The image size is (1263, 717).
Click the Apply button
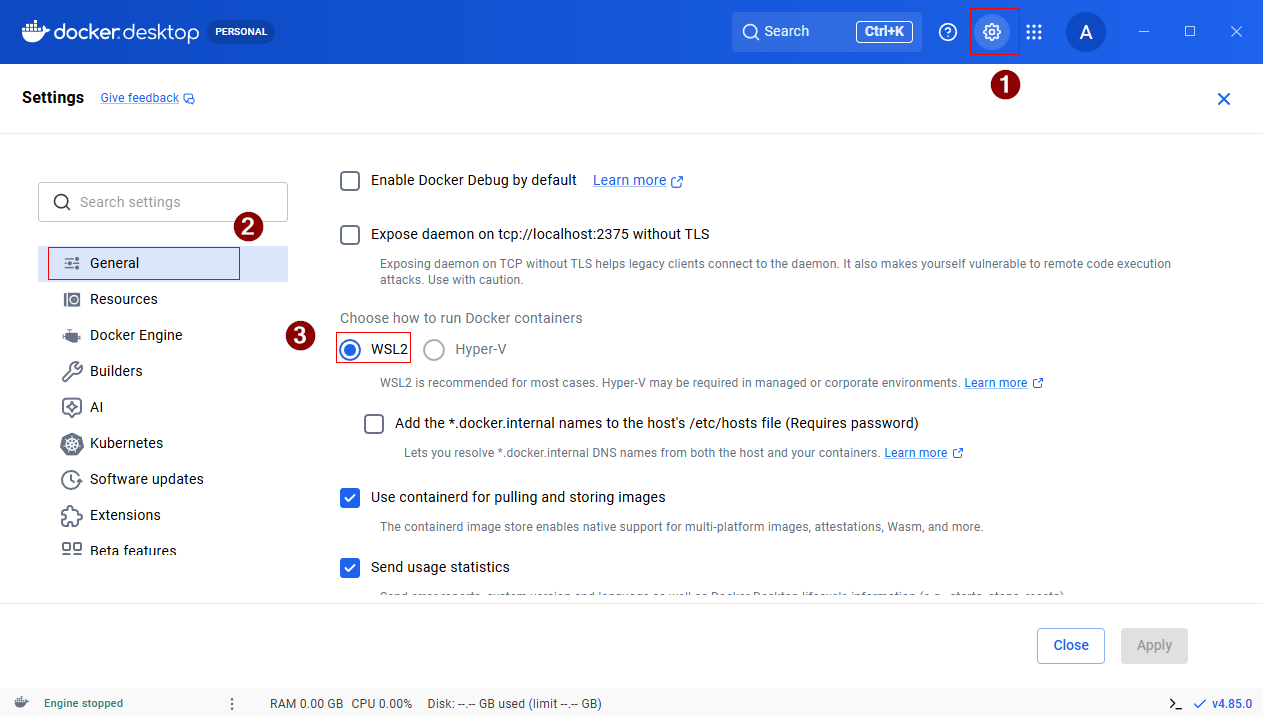1154,646
